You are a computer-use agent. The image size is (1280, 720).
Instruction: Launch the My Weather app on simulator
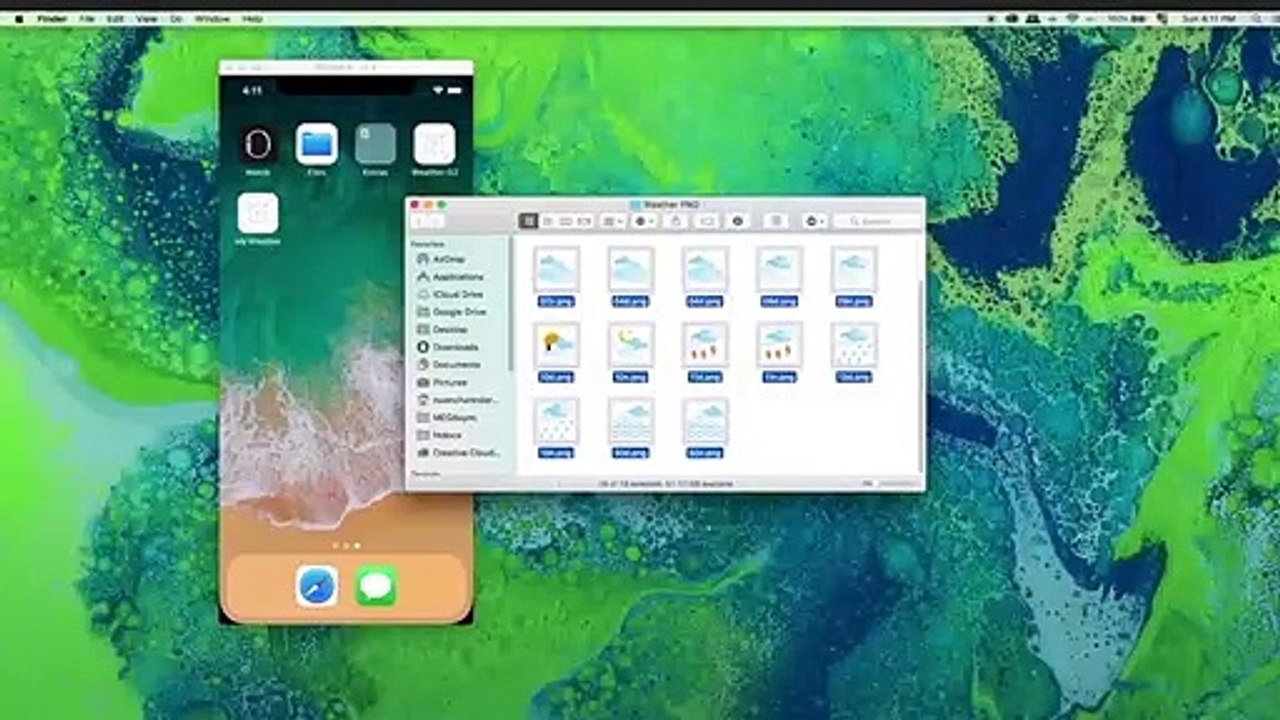258,214
